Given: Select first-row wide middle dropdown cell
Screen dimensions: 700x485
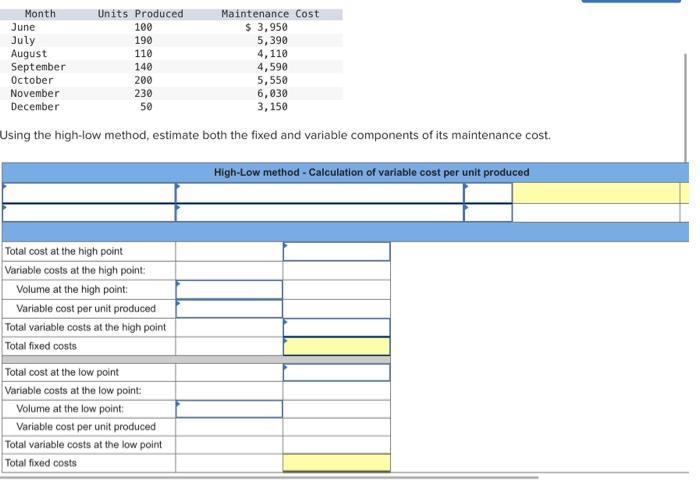Looking at the screenshot, I should tap(320, 193).
